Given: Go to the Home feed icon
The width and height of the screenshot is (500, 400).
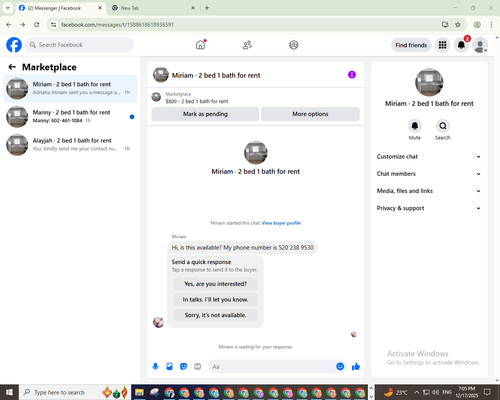Looking at the screenshot, I should [200, 45].
